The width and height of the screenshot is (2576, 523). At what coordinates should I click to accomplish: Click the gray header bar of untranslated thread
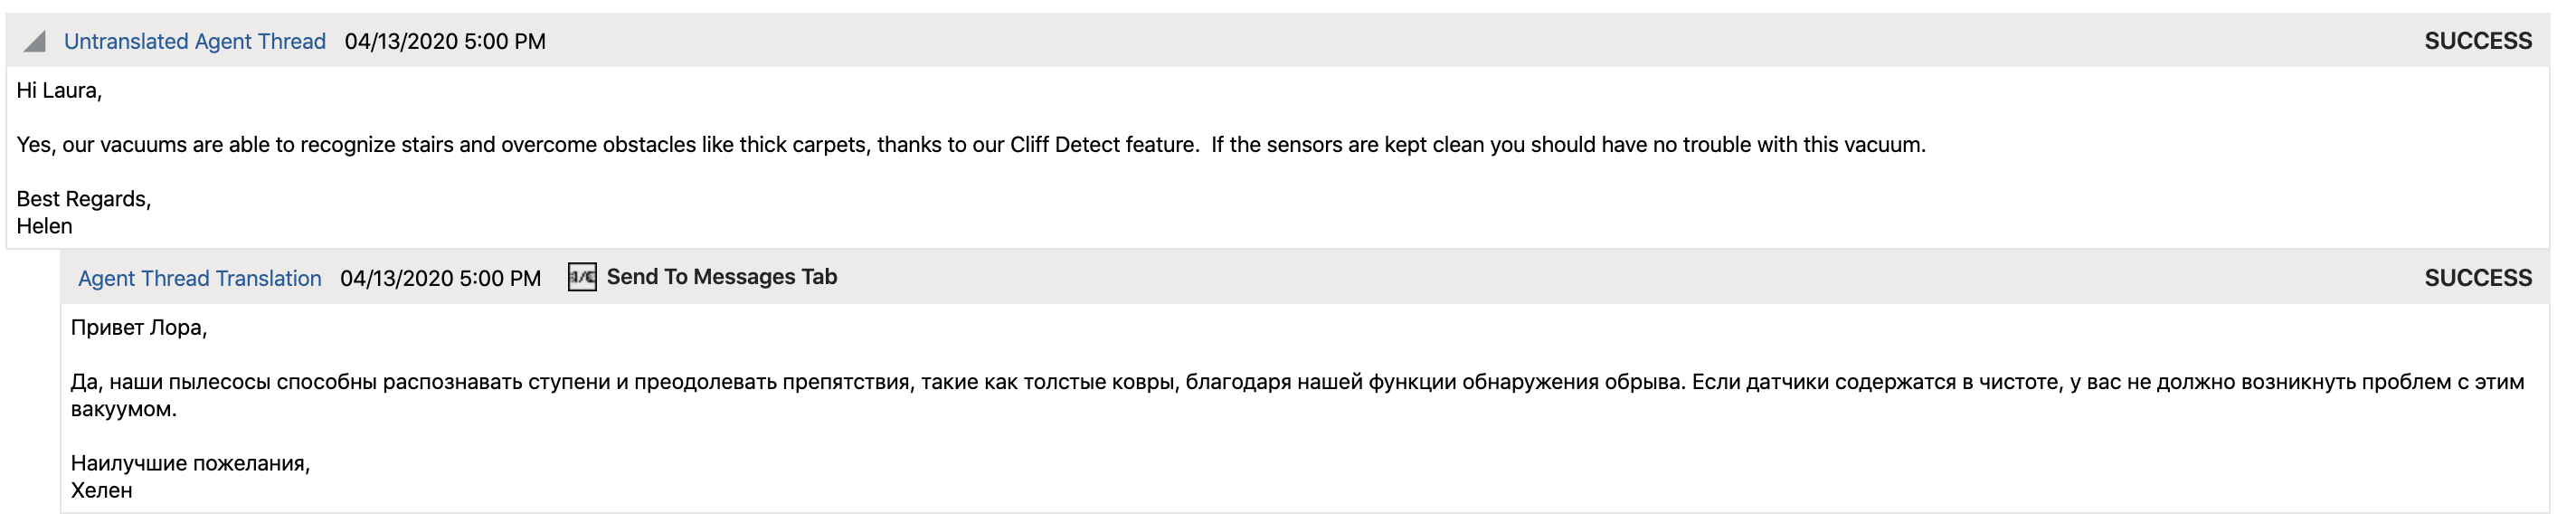pos(1278,41)
